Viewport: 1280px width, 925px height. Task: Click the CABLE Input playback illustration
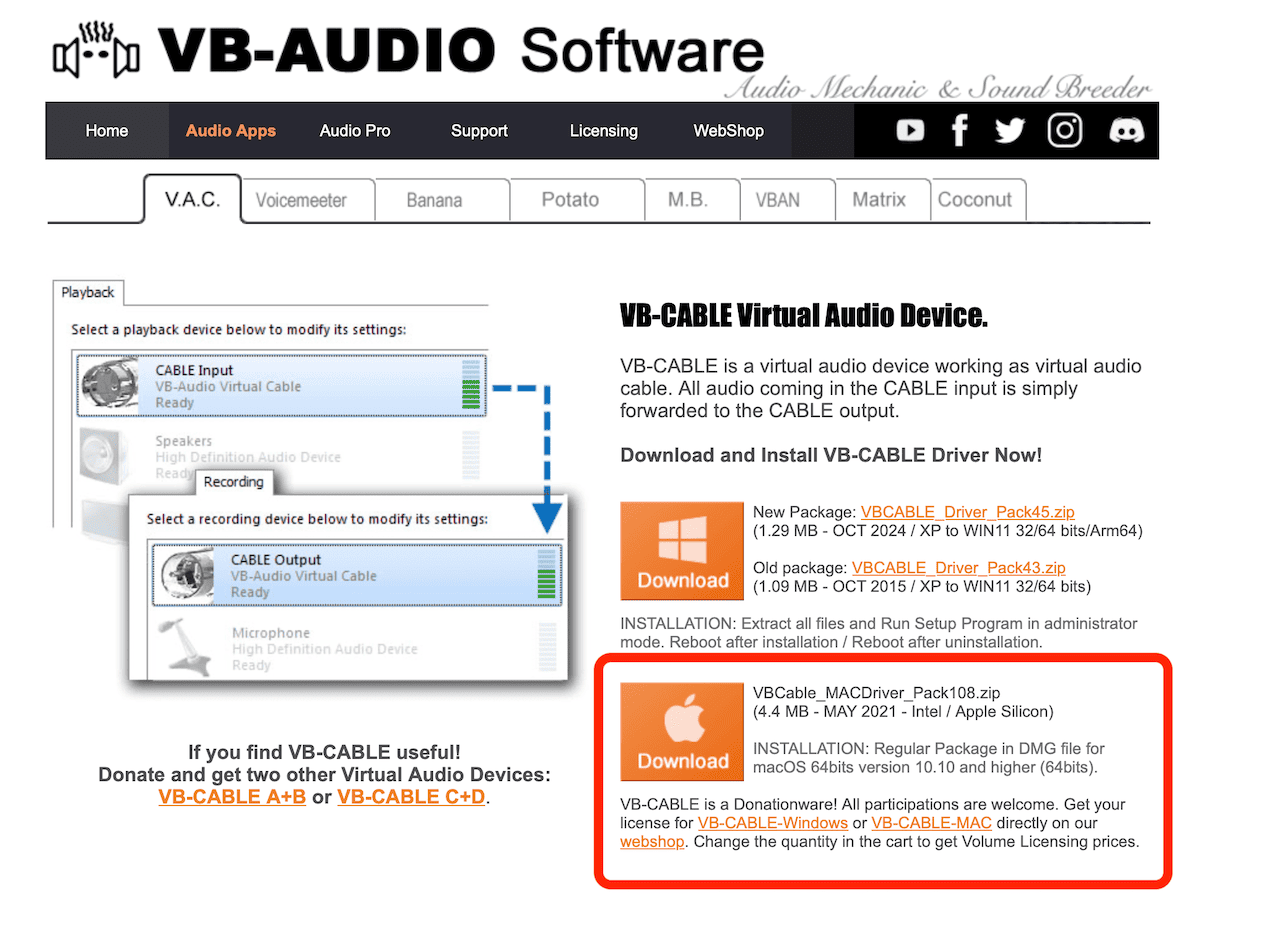tap(281, 386)
